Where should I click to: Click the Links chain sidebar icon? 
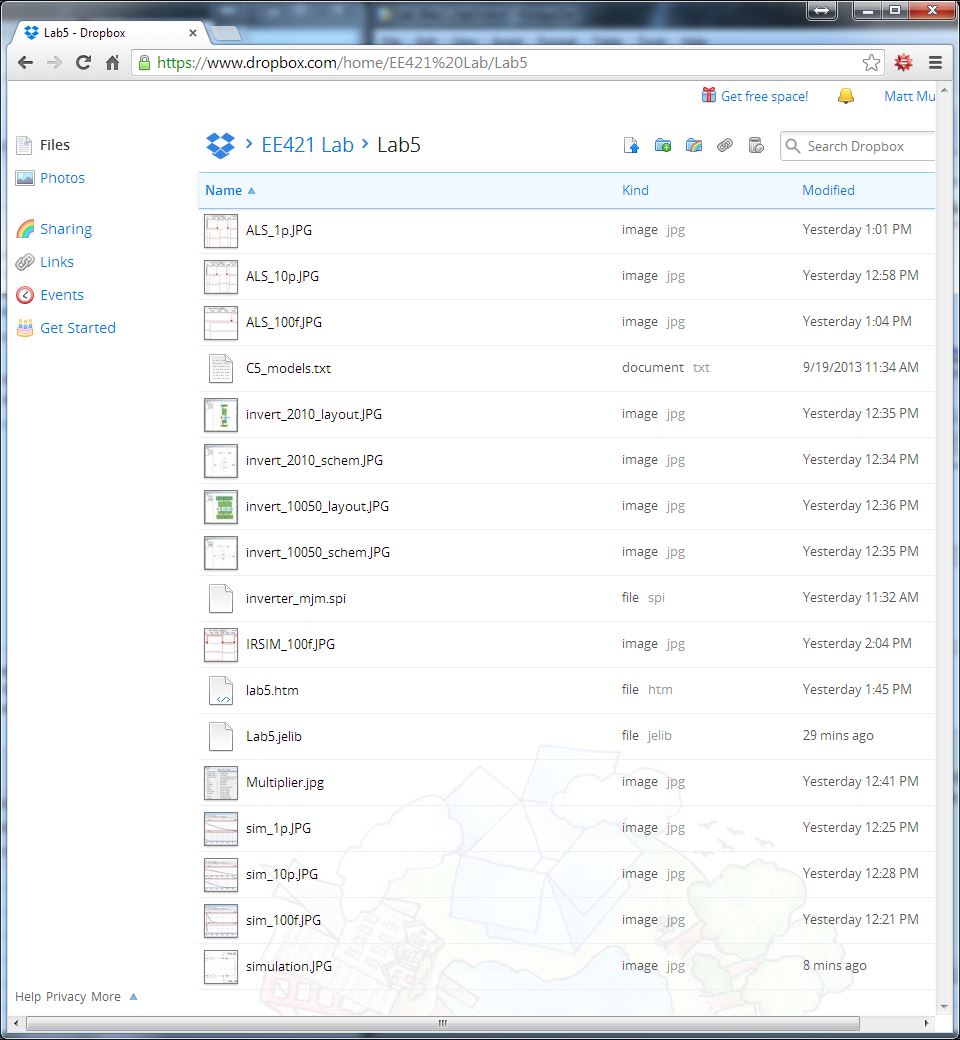(x=25, y=262)
